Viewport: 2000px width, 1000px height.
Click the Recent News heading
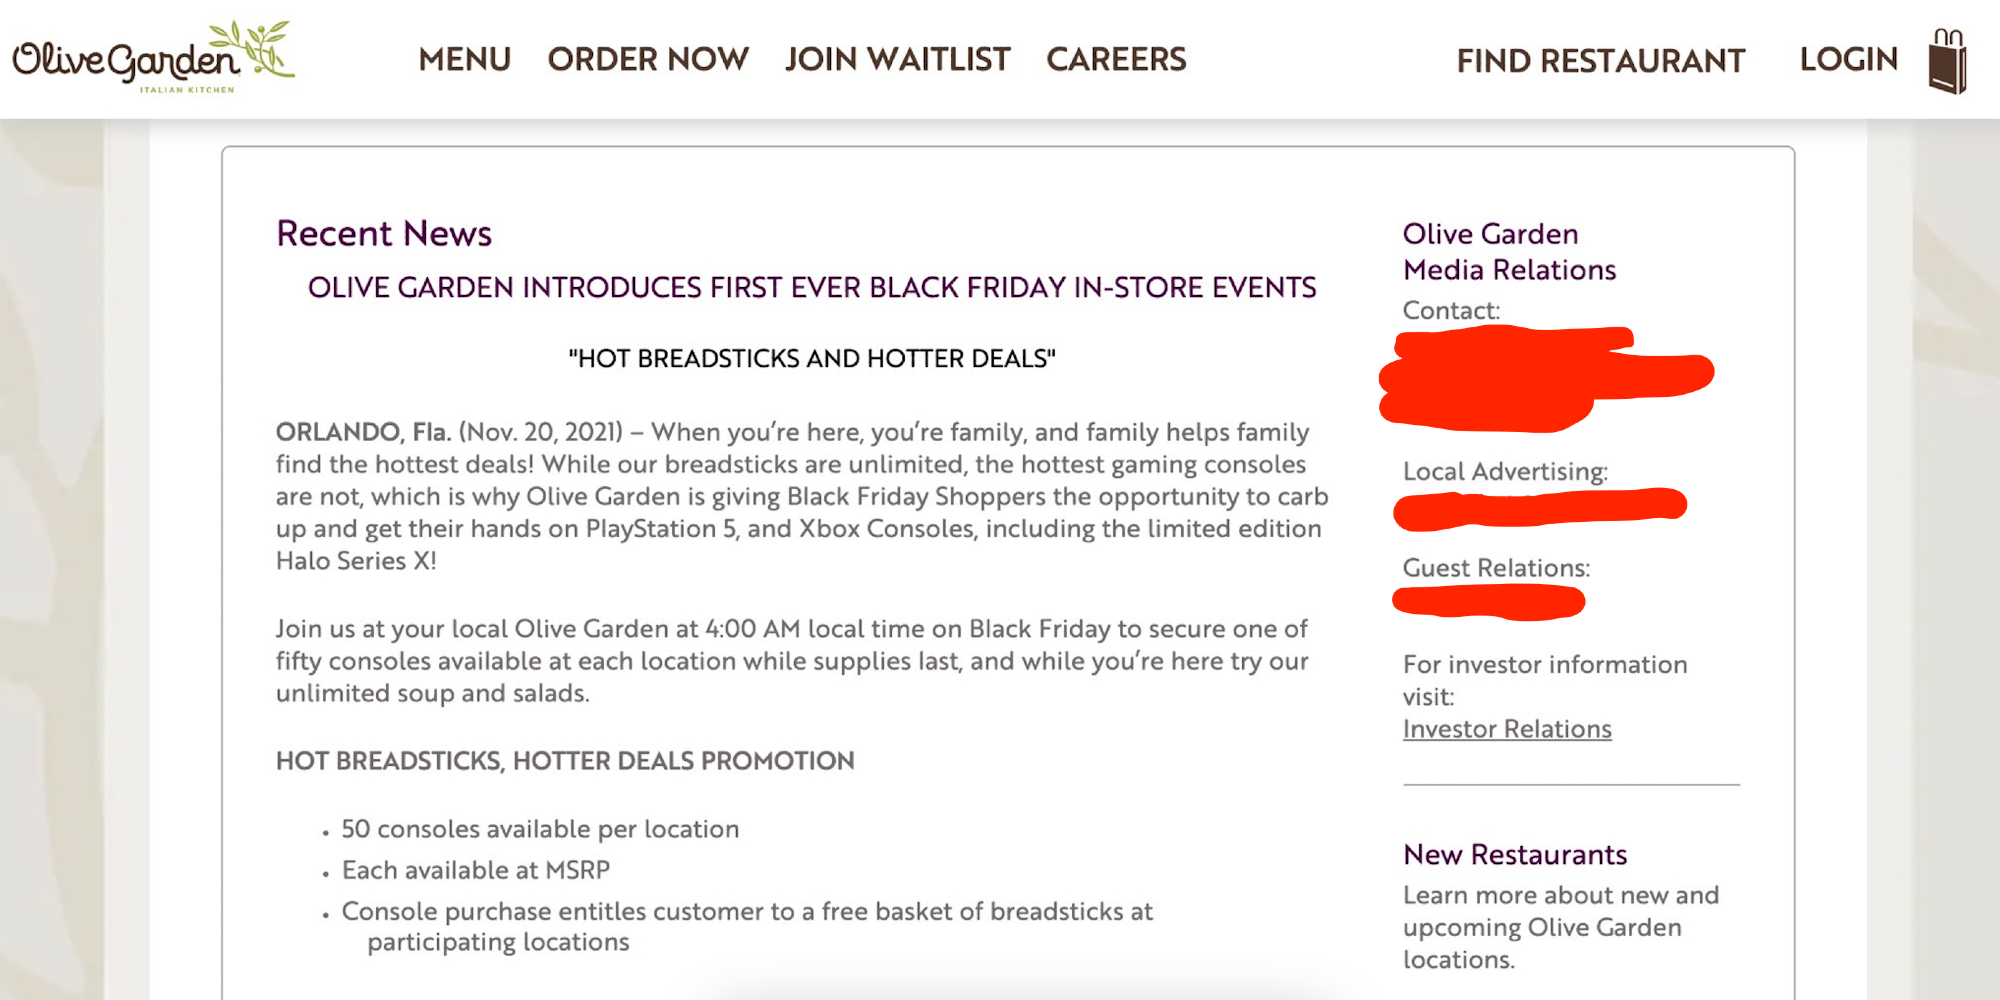pyautogui.click(x=384, y=234)
